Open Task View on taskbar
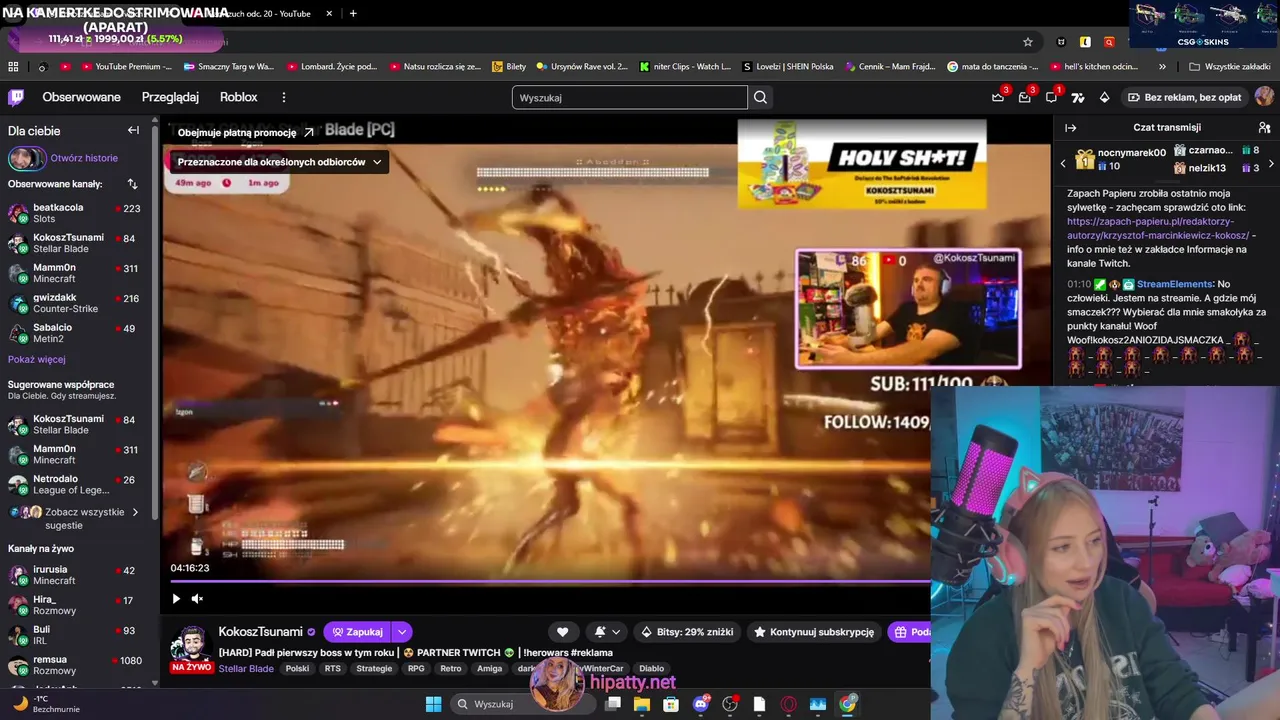This screenshot has width=1280, height=720. (613, 704)
